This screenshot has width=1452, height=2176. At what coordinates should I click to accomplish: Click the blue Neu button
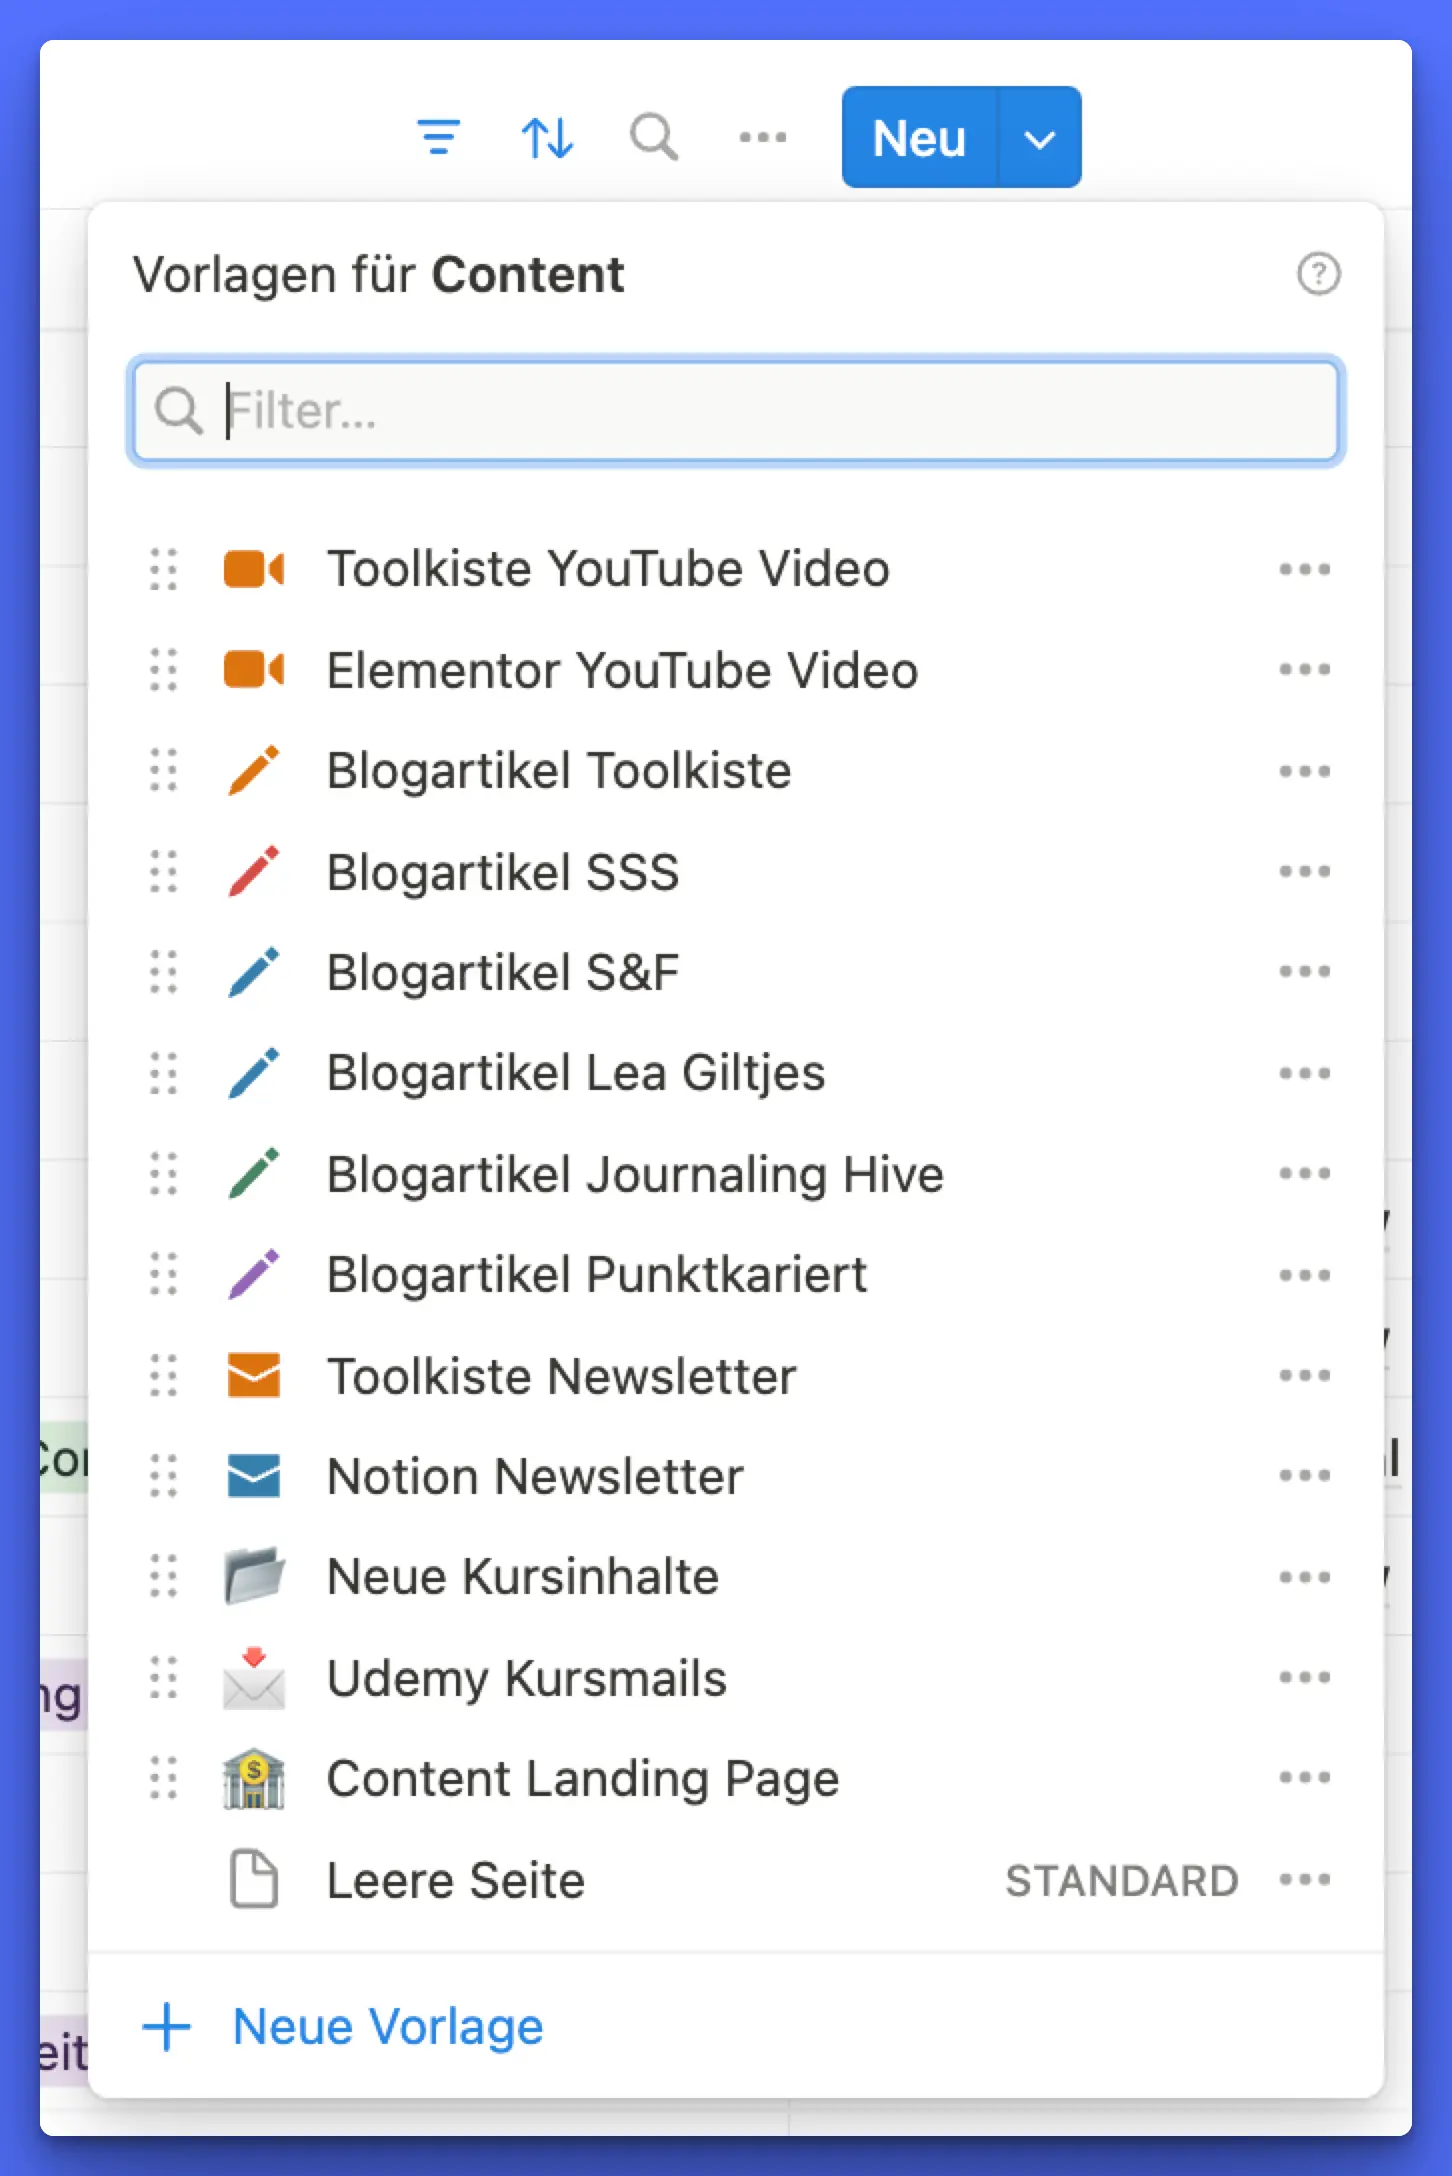[x=918, y=138]
